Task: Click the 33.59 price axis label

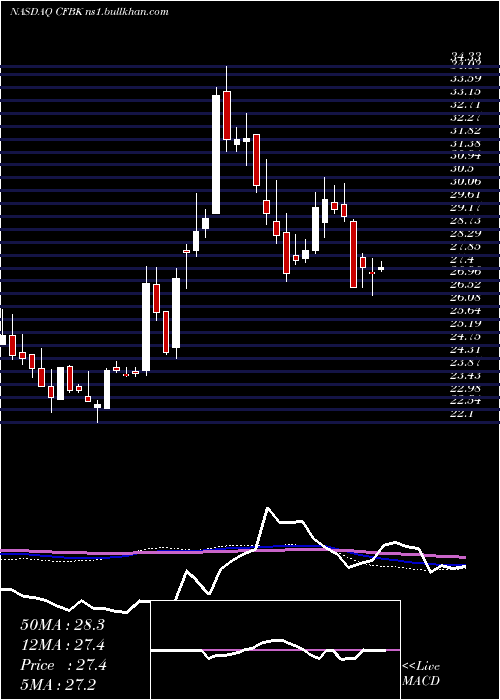Action: [466, 79]
